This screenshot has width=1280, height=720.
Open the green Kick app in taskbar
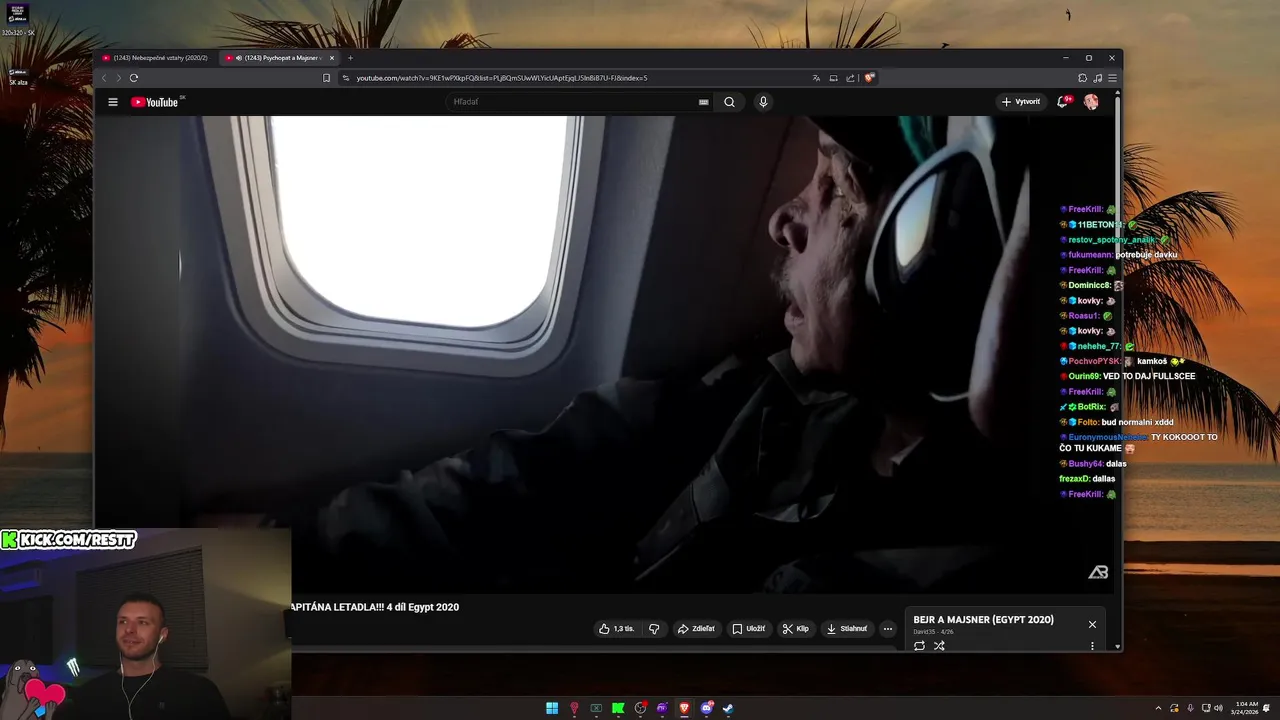click(618, 708)
